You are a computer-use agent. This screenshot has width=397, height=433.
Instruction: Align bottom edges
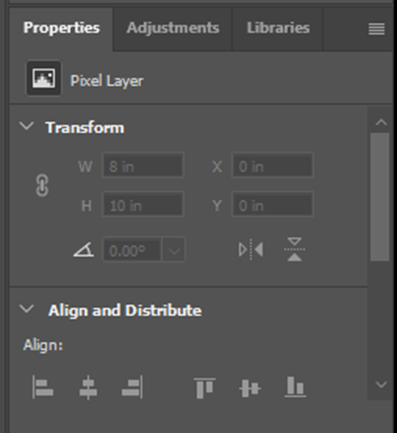[295, 387]
